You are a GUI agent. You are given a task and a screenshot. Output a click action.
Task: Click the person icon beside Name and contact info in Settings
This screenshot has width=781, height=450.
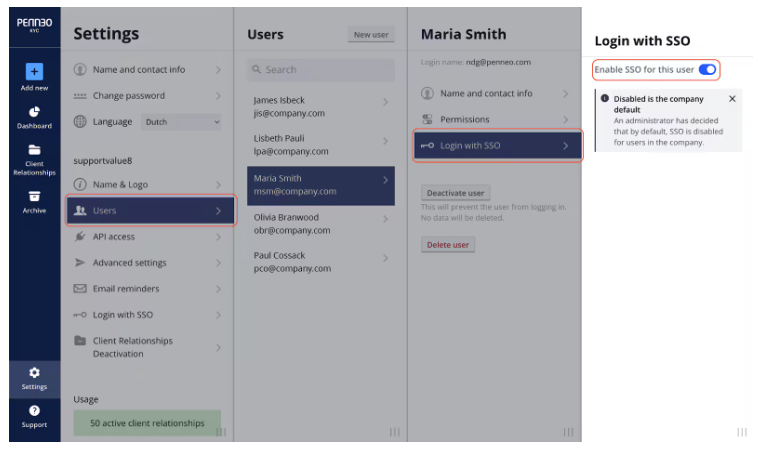(80, 69)
